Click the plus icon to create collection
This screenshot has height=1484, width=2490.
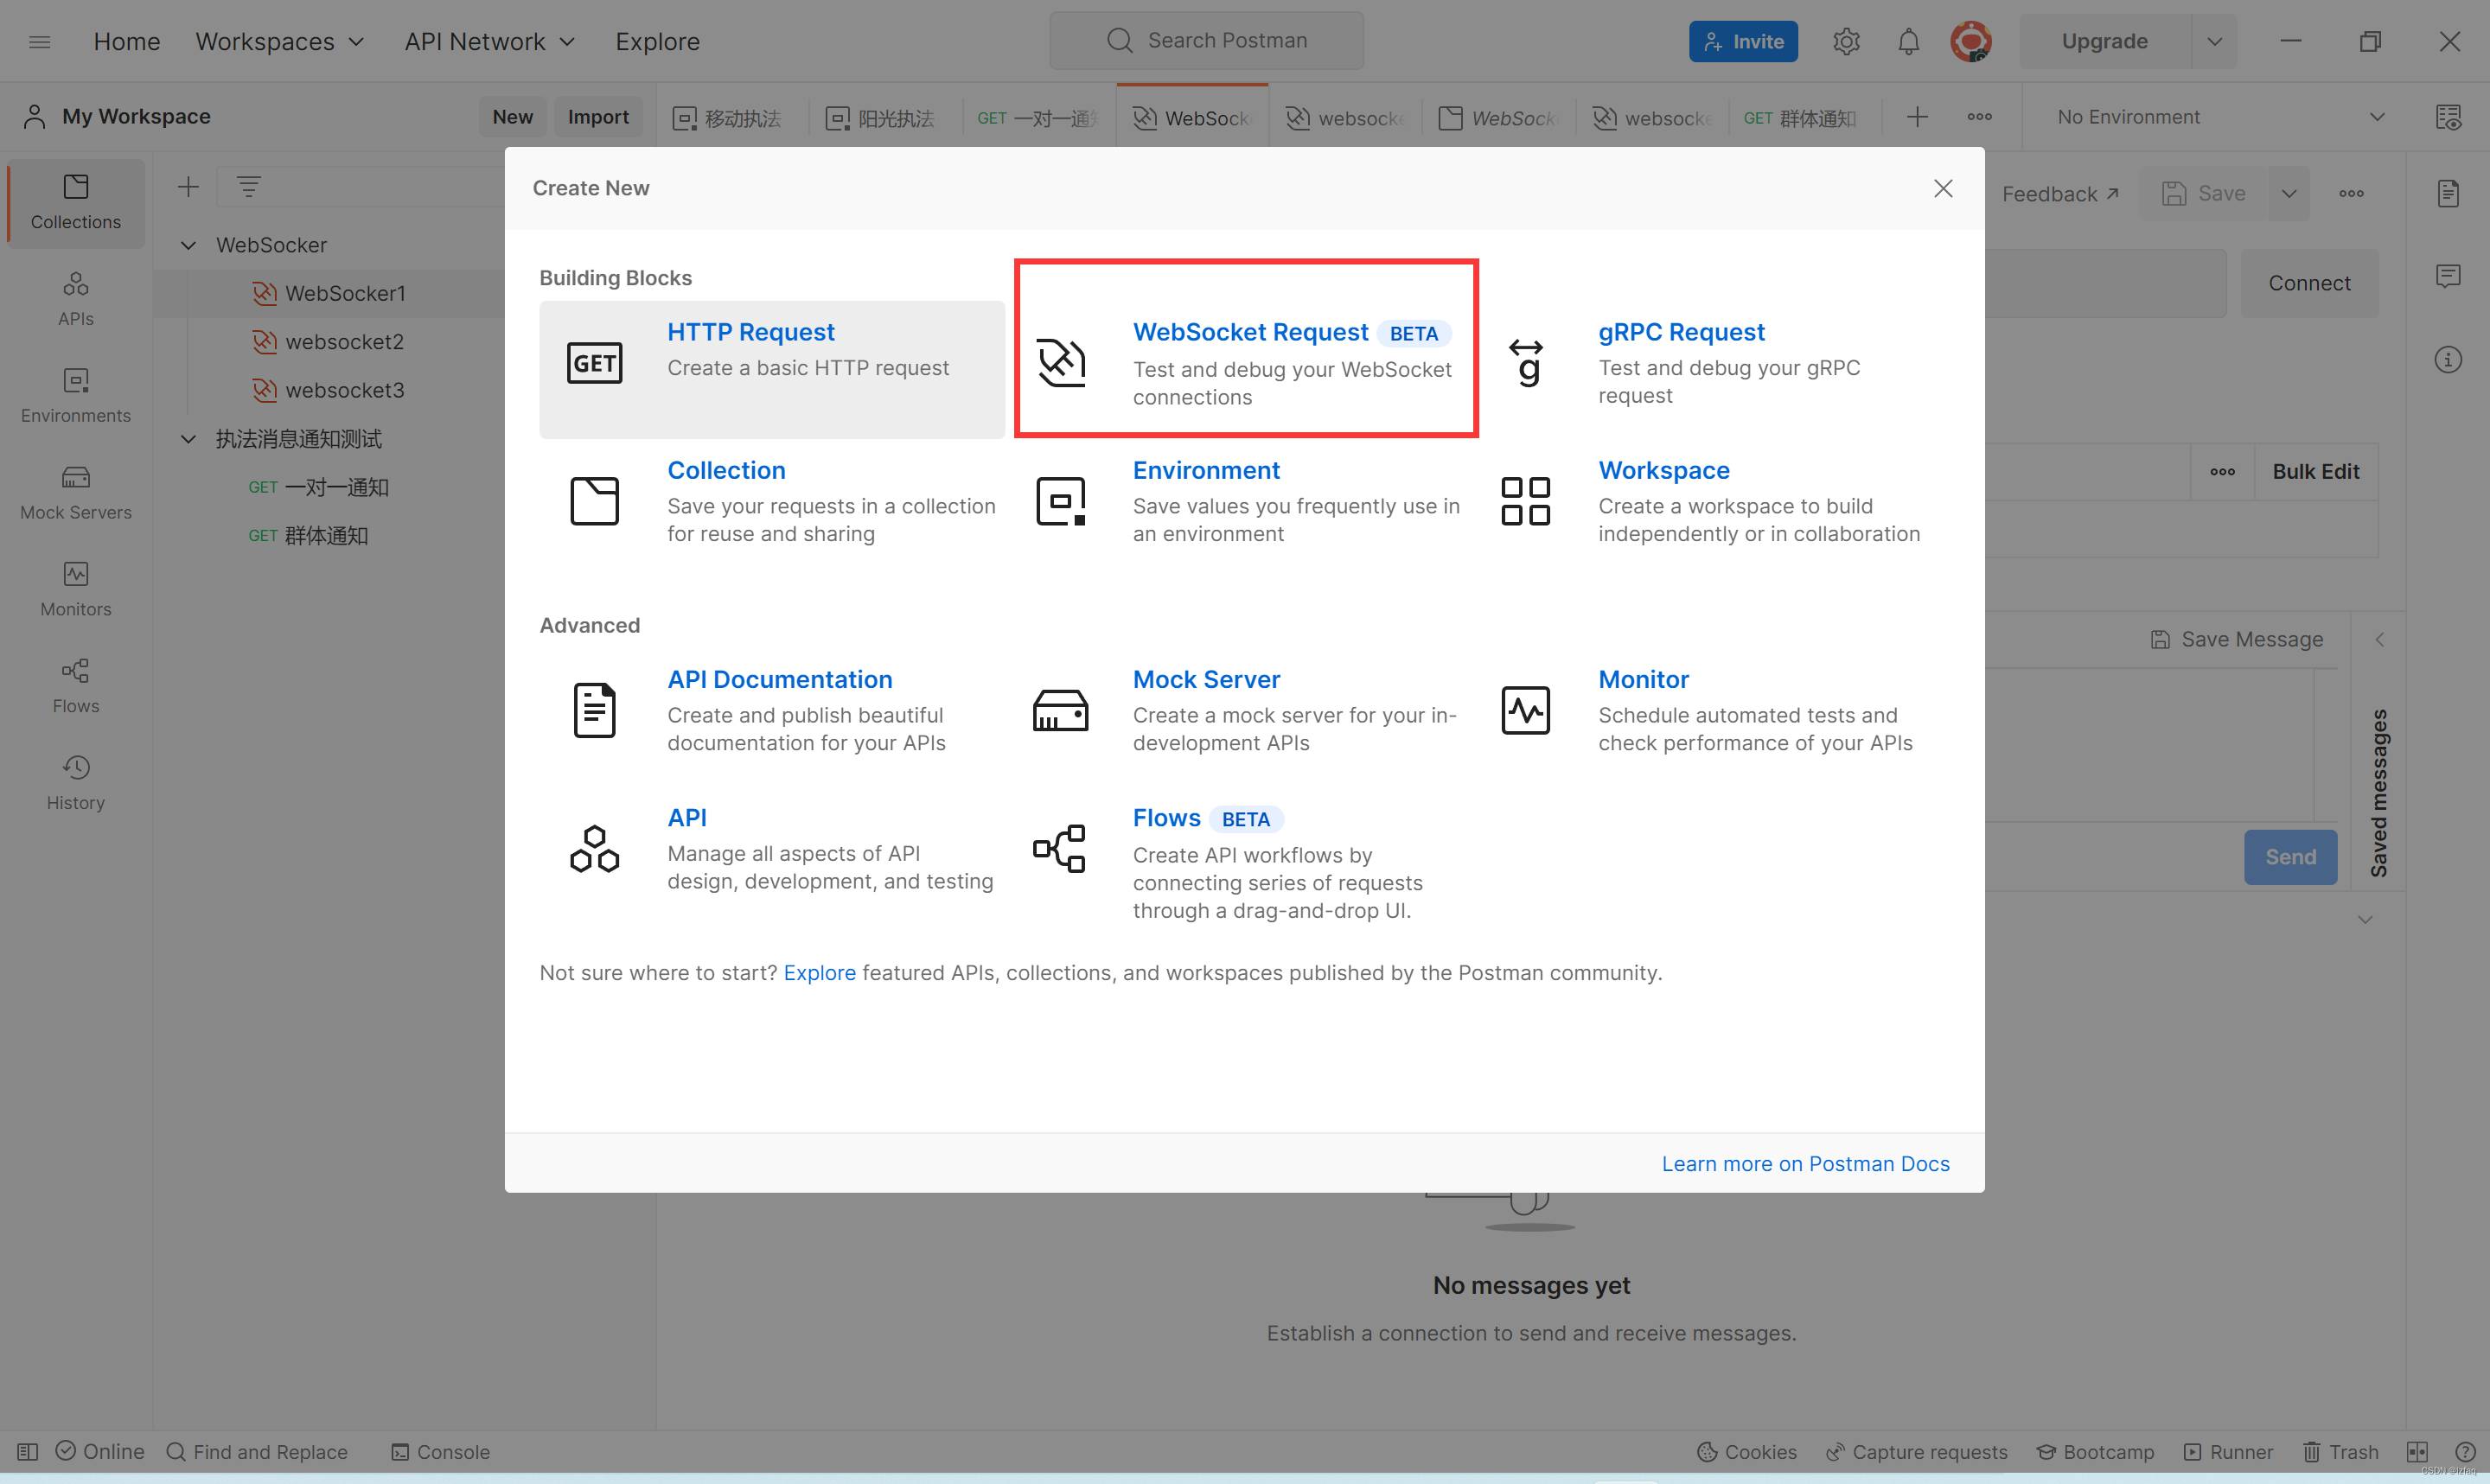click(188, 186)
